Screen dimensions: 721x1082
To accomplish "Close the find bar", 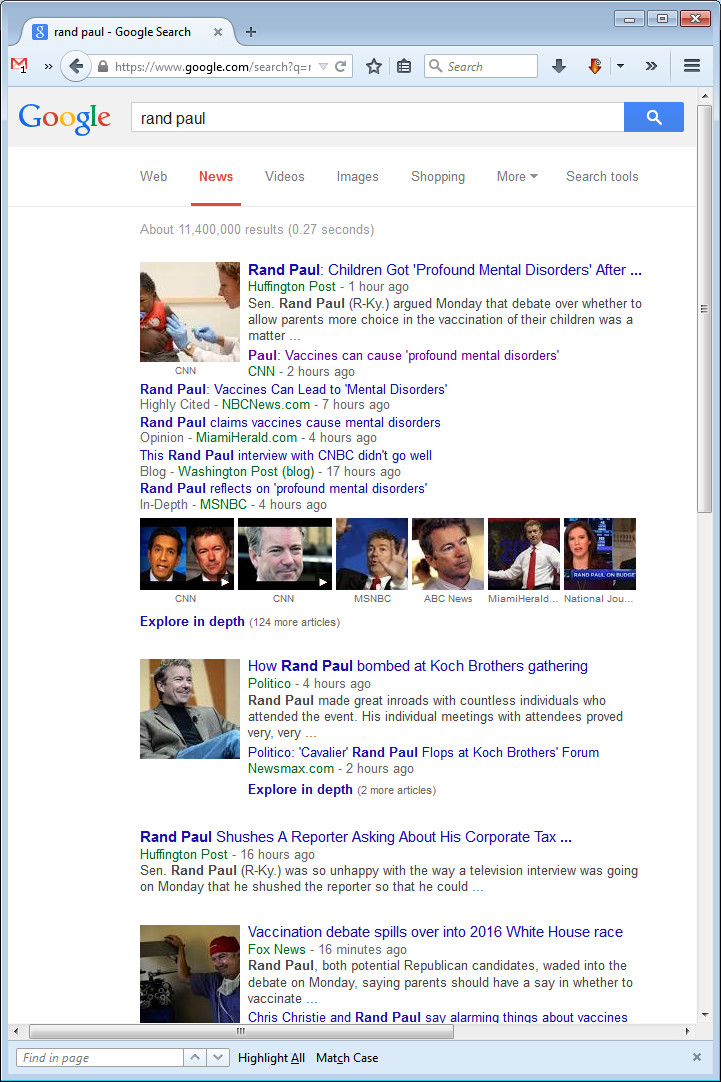I will (x=697, y=1057).
